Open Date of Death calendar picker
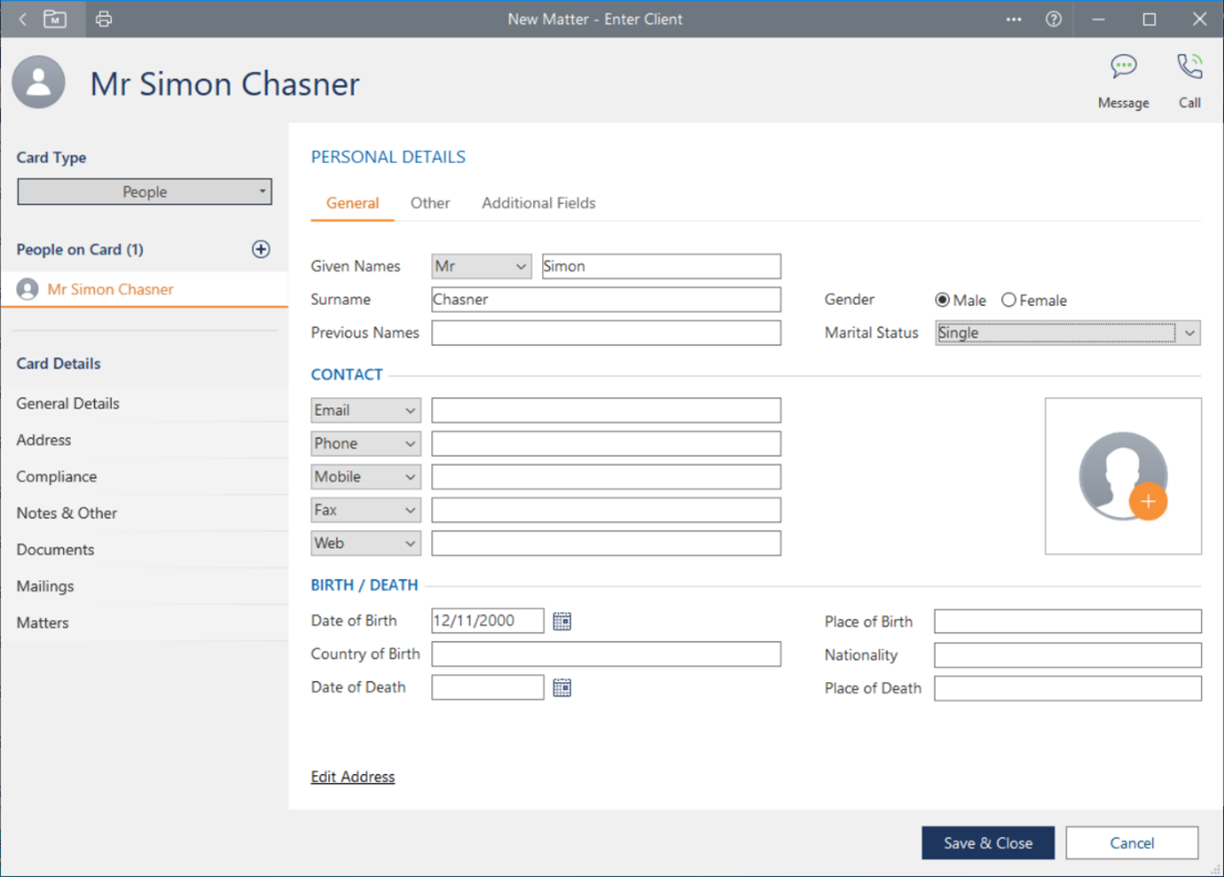This screenshot has height=877, width=1224. pos(562,688)
